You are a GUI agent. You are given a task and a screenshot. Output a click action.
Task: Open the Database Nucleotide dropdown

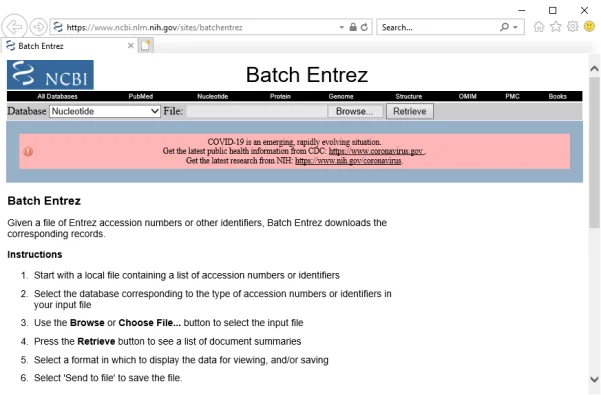pyautogui.click(x=105, y=111)
